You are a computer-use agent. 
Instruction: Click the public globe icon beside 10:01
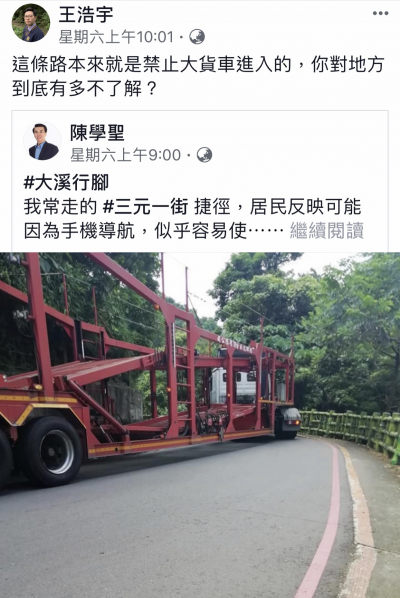click(197, 37)
